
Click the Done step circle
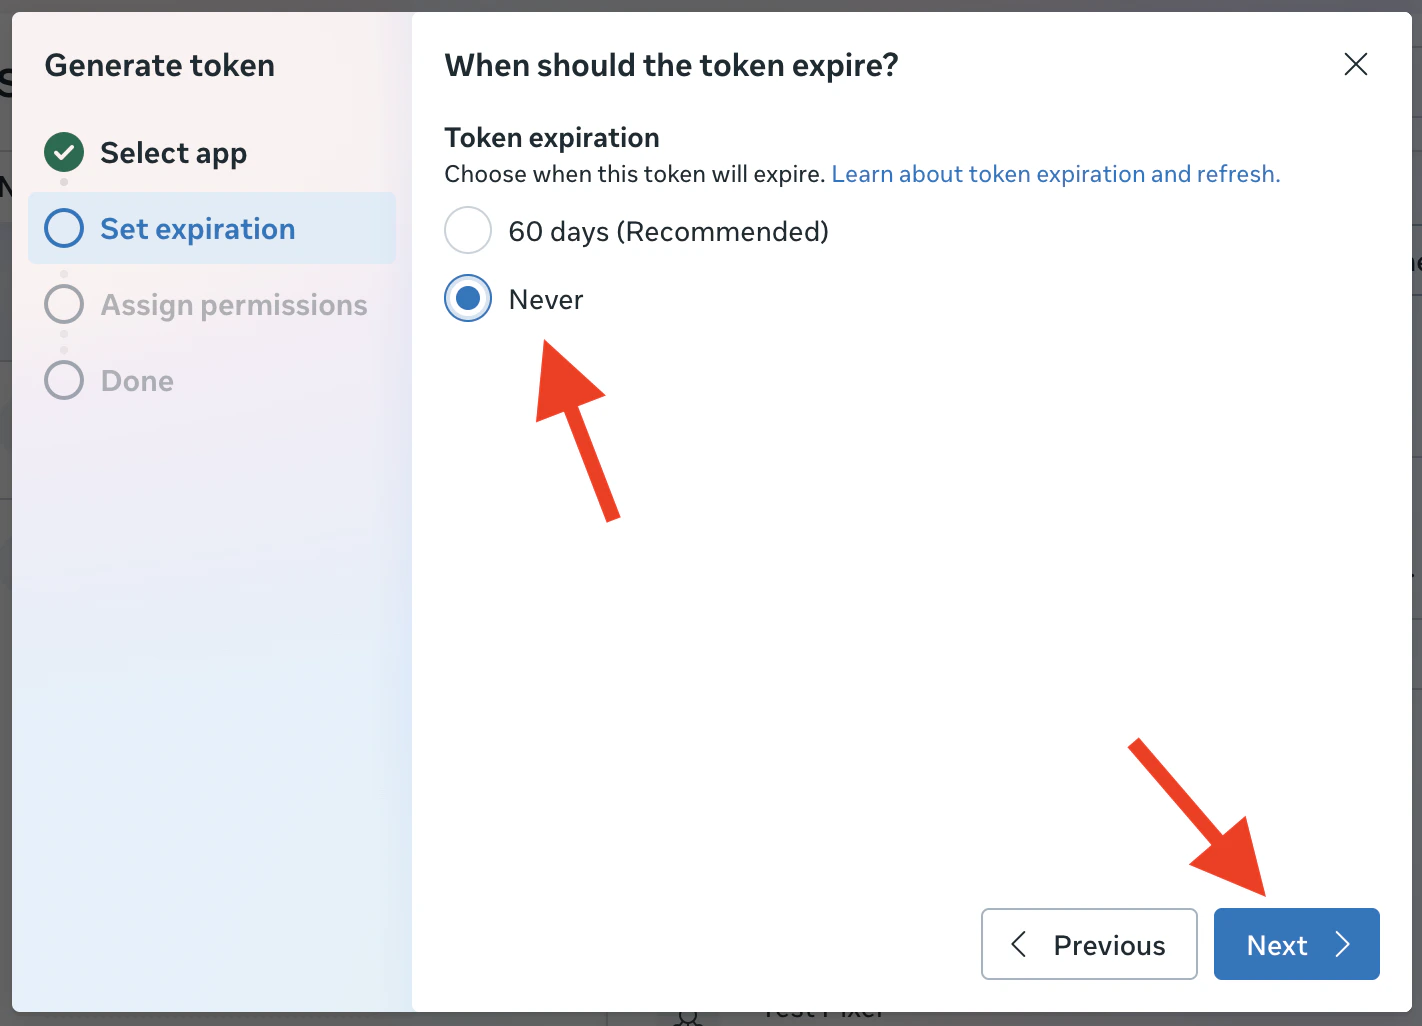click(x=63, y=380)
